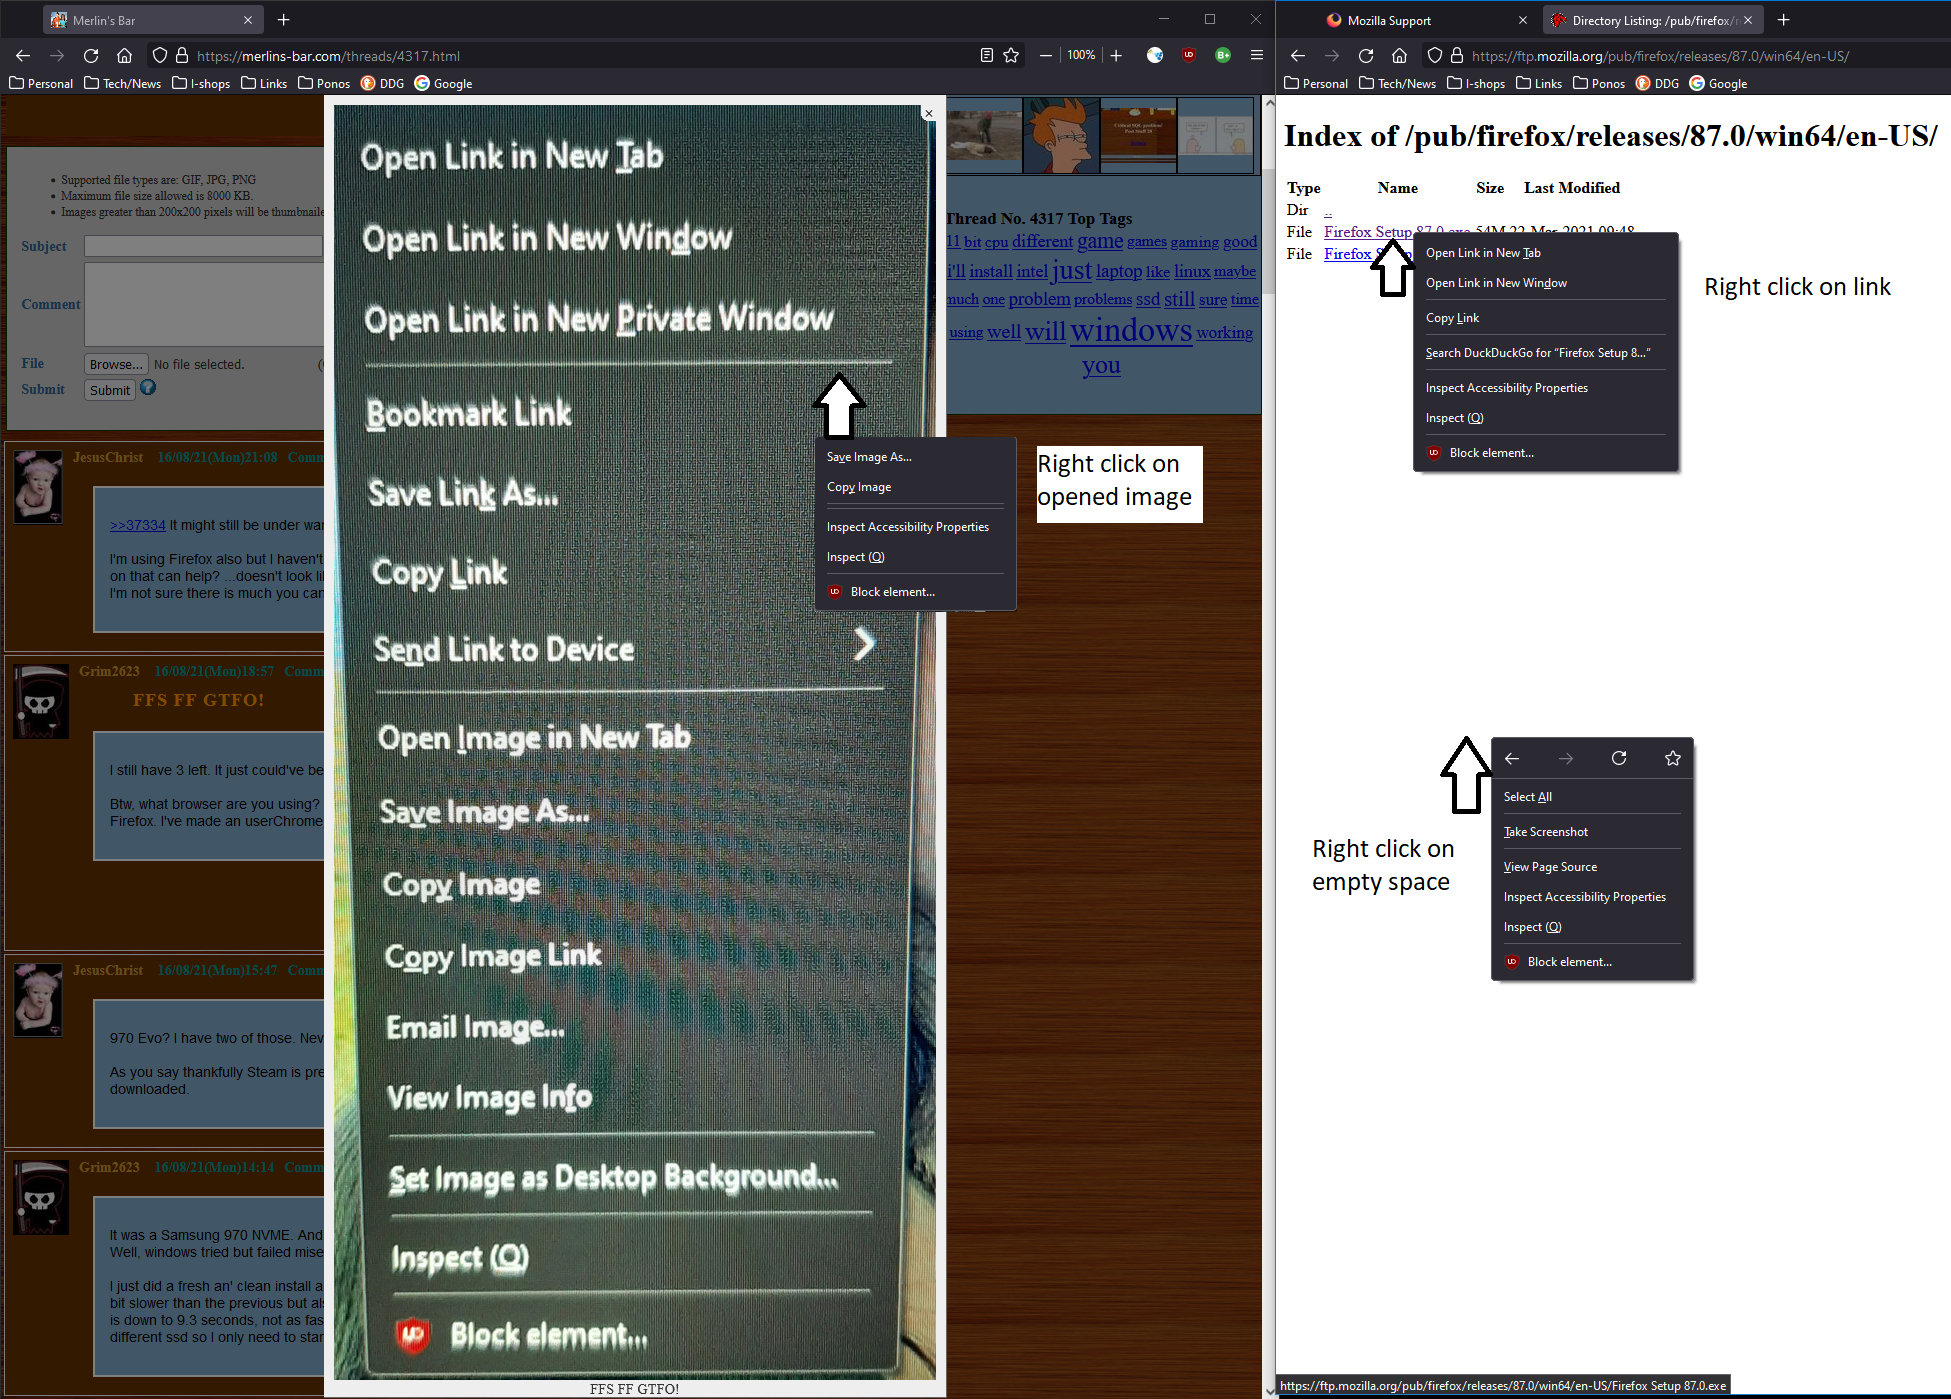This screenshot has height=1399, width=1951.
Task: Open the green B+ extension icon
Action: point(1223,56)
